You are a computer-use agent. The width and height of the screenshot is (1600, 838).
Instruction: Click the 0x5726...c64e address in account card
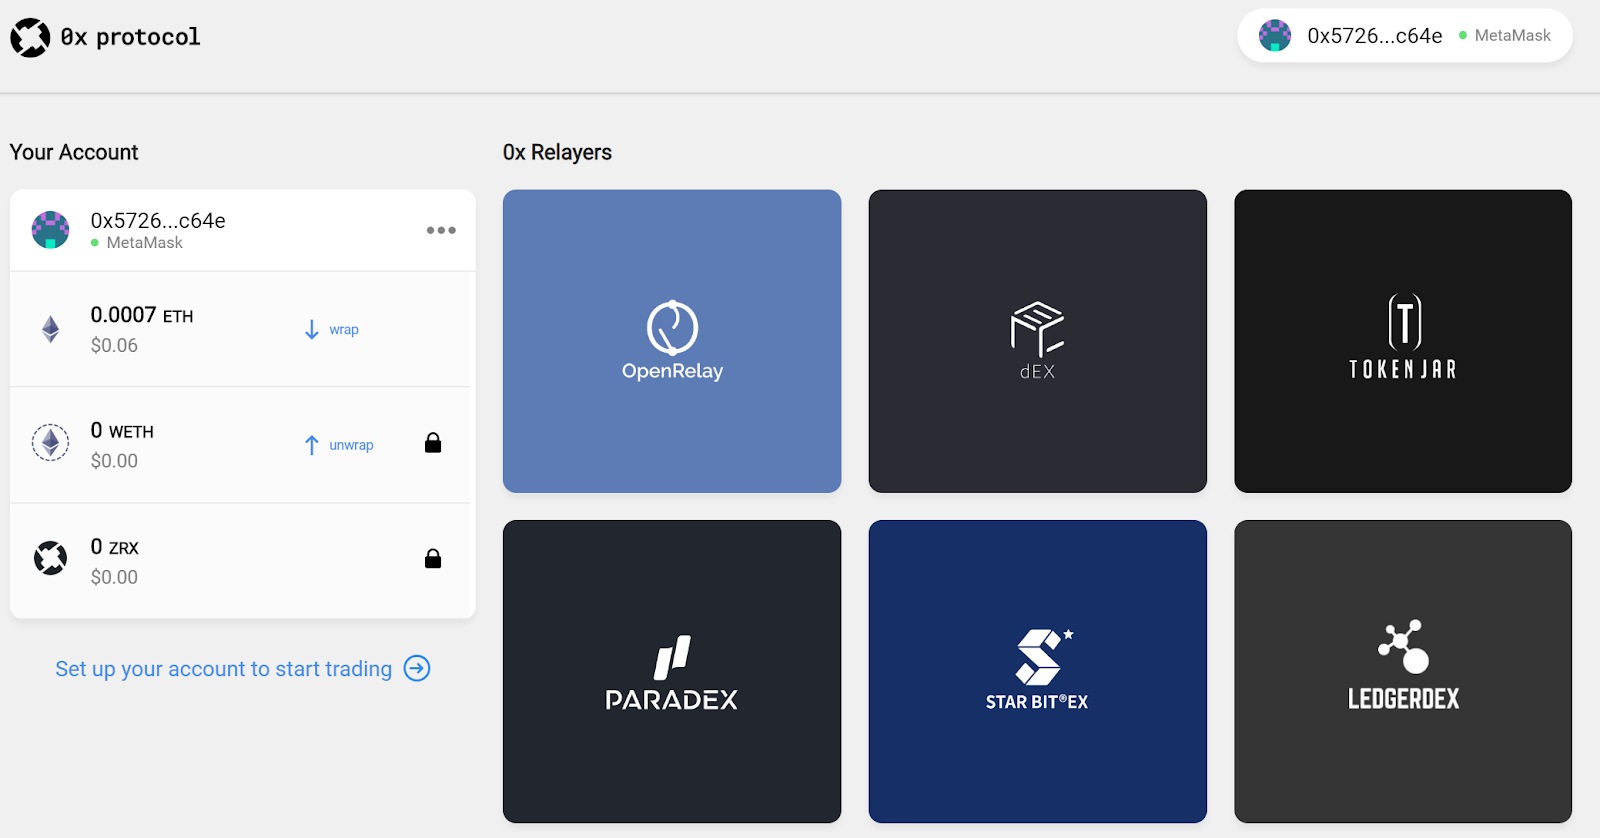158,220
